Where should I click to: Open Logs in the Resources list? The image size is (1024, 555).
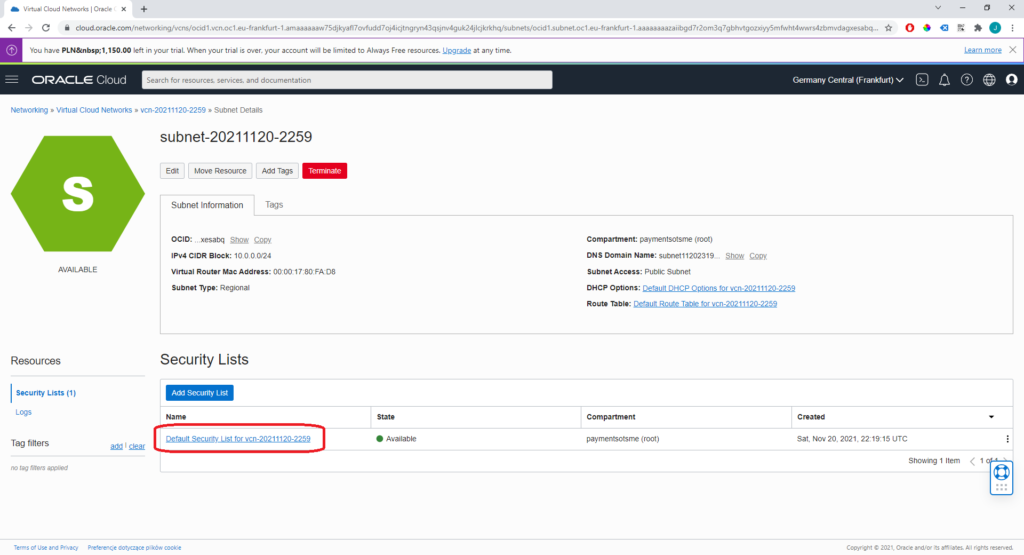(24, 412)
